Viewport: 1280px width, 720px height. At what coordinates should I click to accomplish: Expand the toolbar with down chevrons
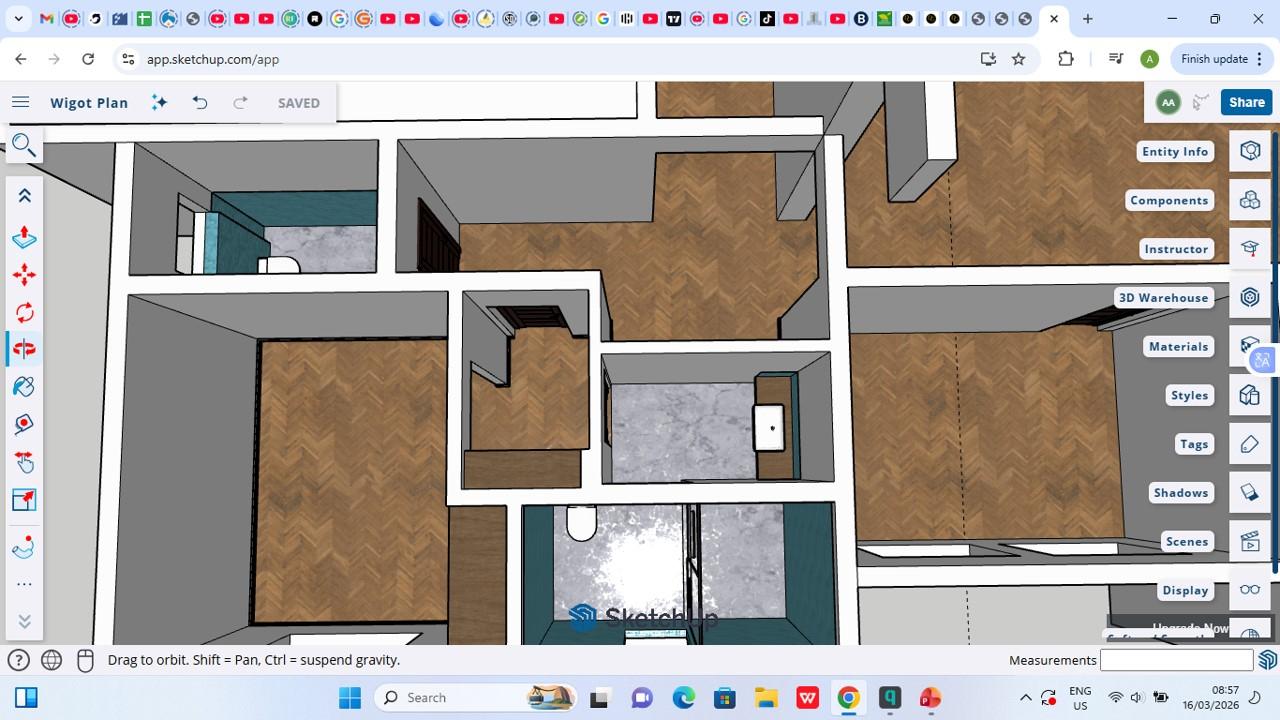point(24,621)
